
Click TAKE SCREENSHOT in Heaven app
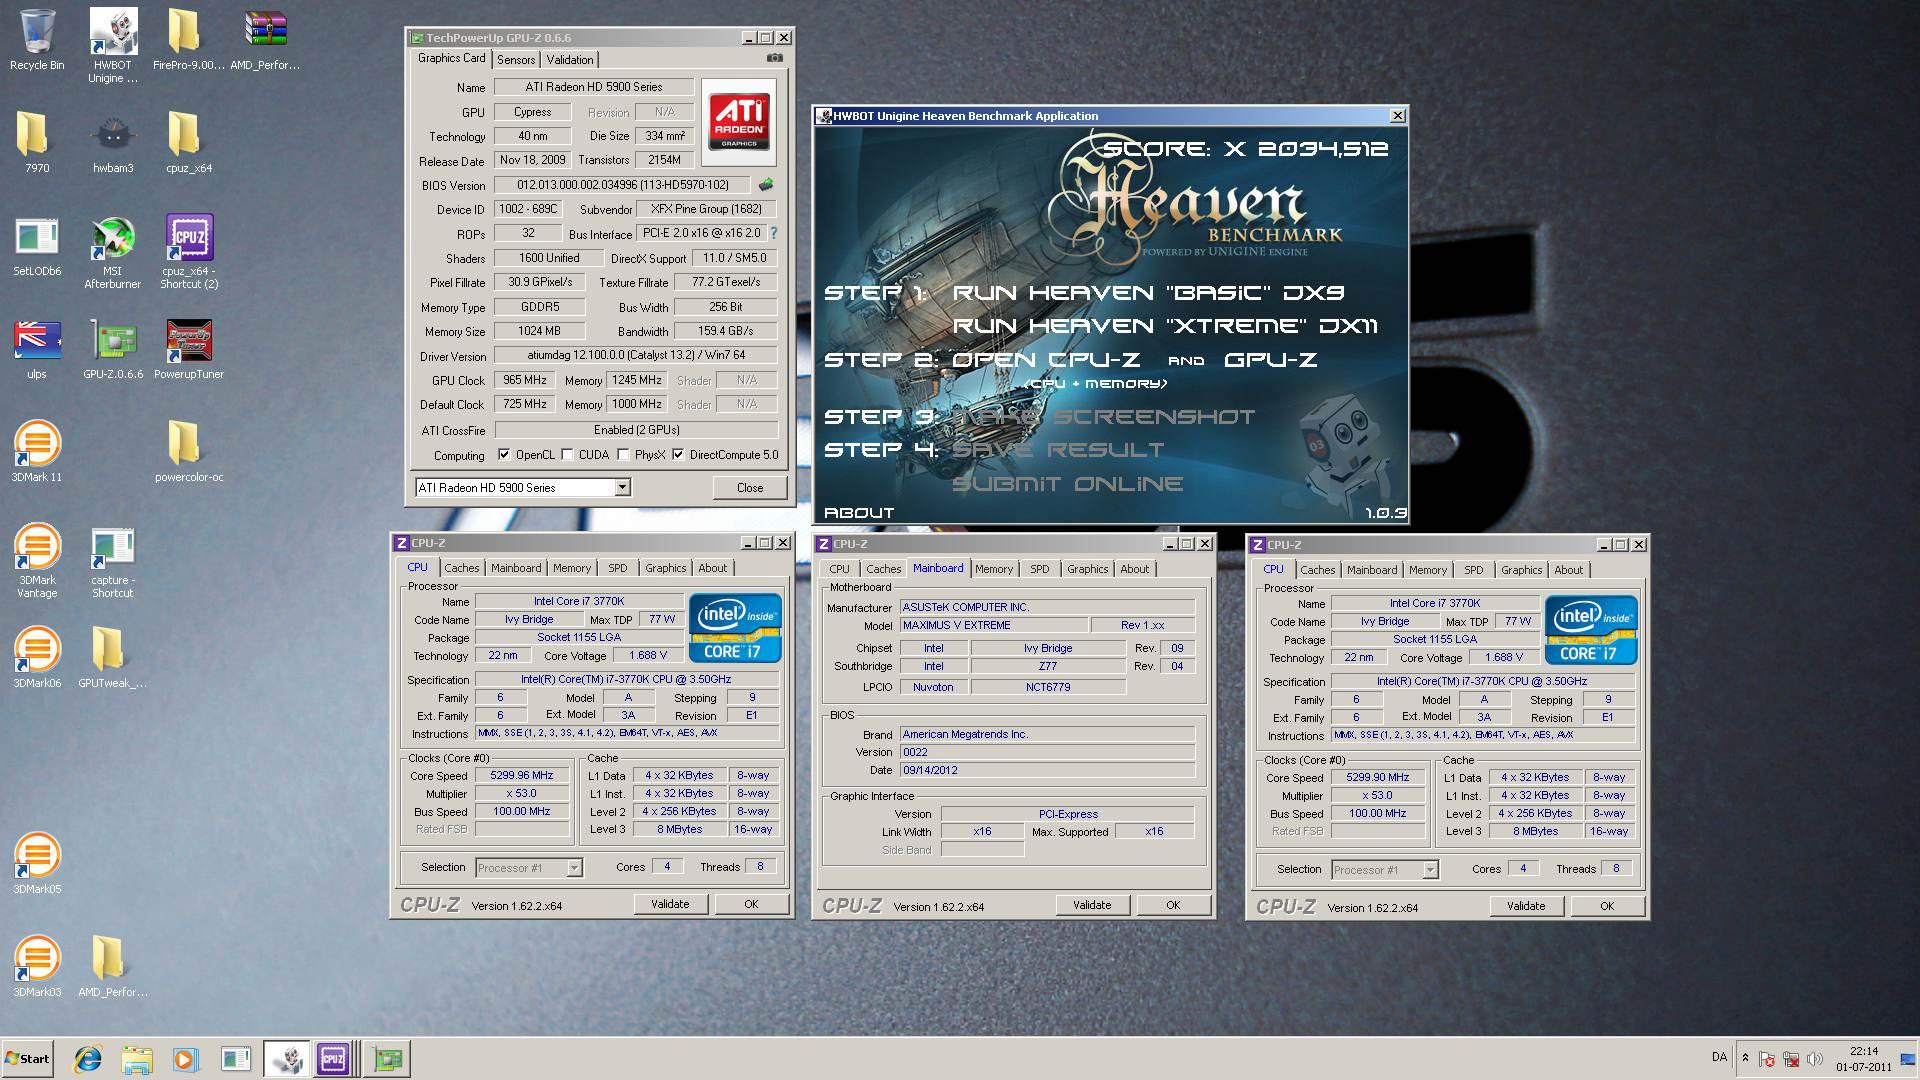click(1104, 417)
